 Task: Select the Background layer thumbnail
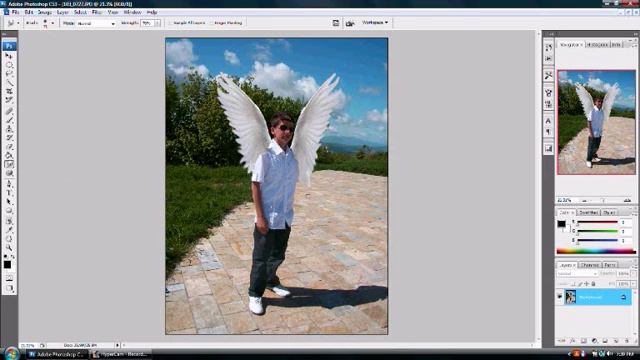(x=570, y=297)
